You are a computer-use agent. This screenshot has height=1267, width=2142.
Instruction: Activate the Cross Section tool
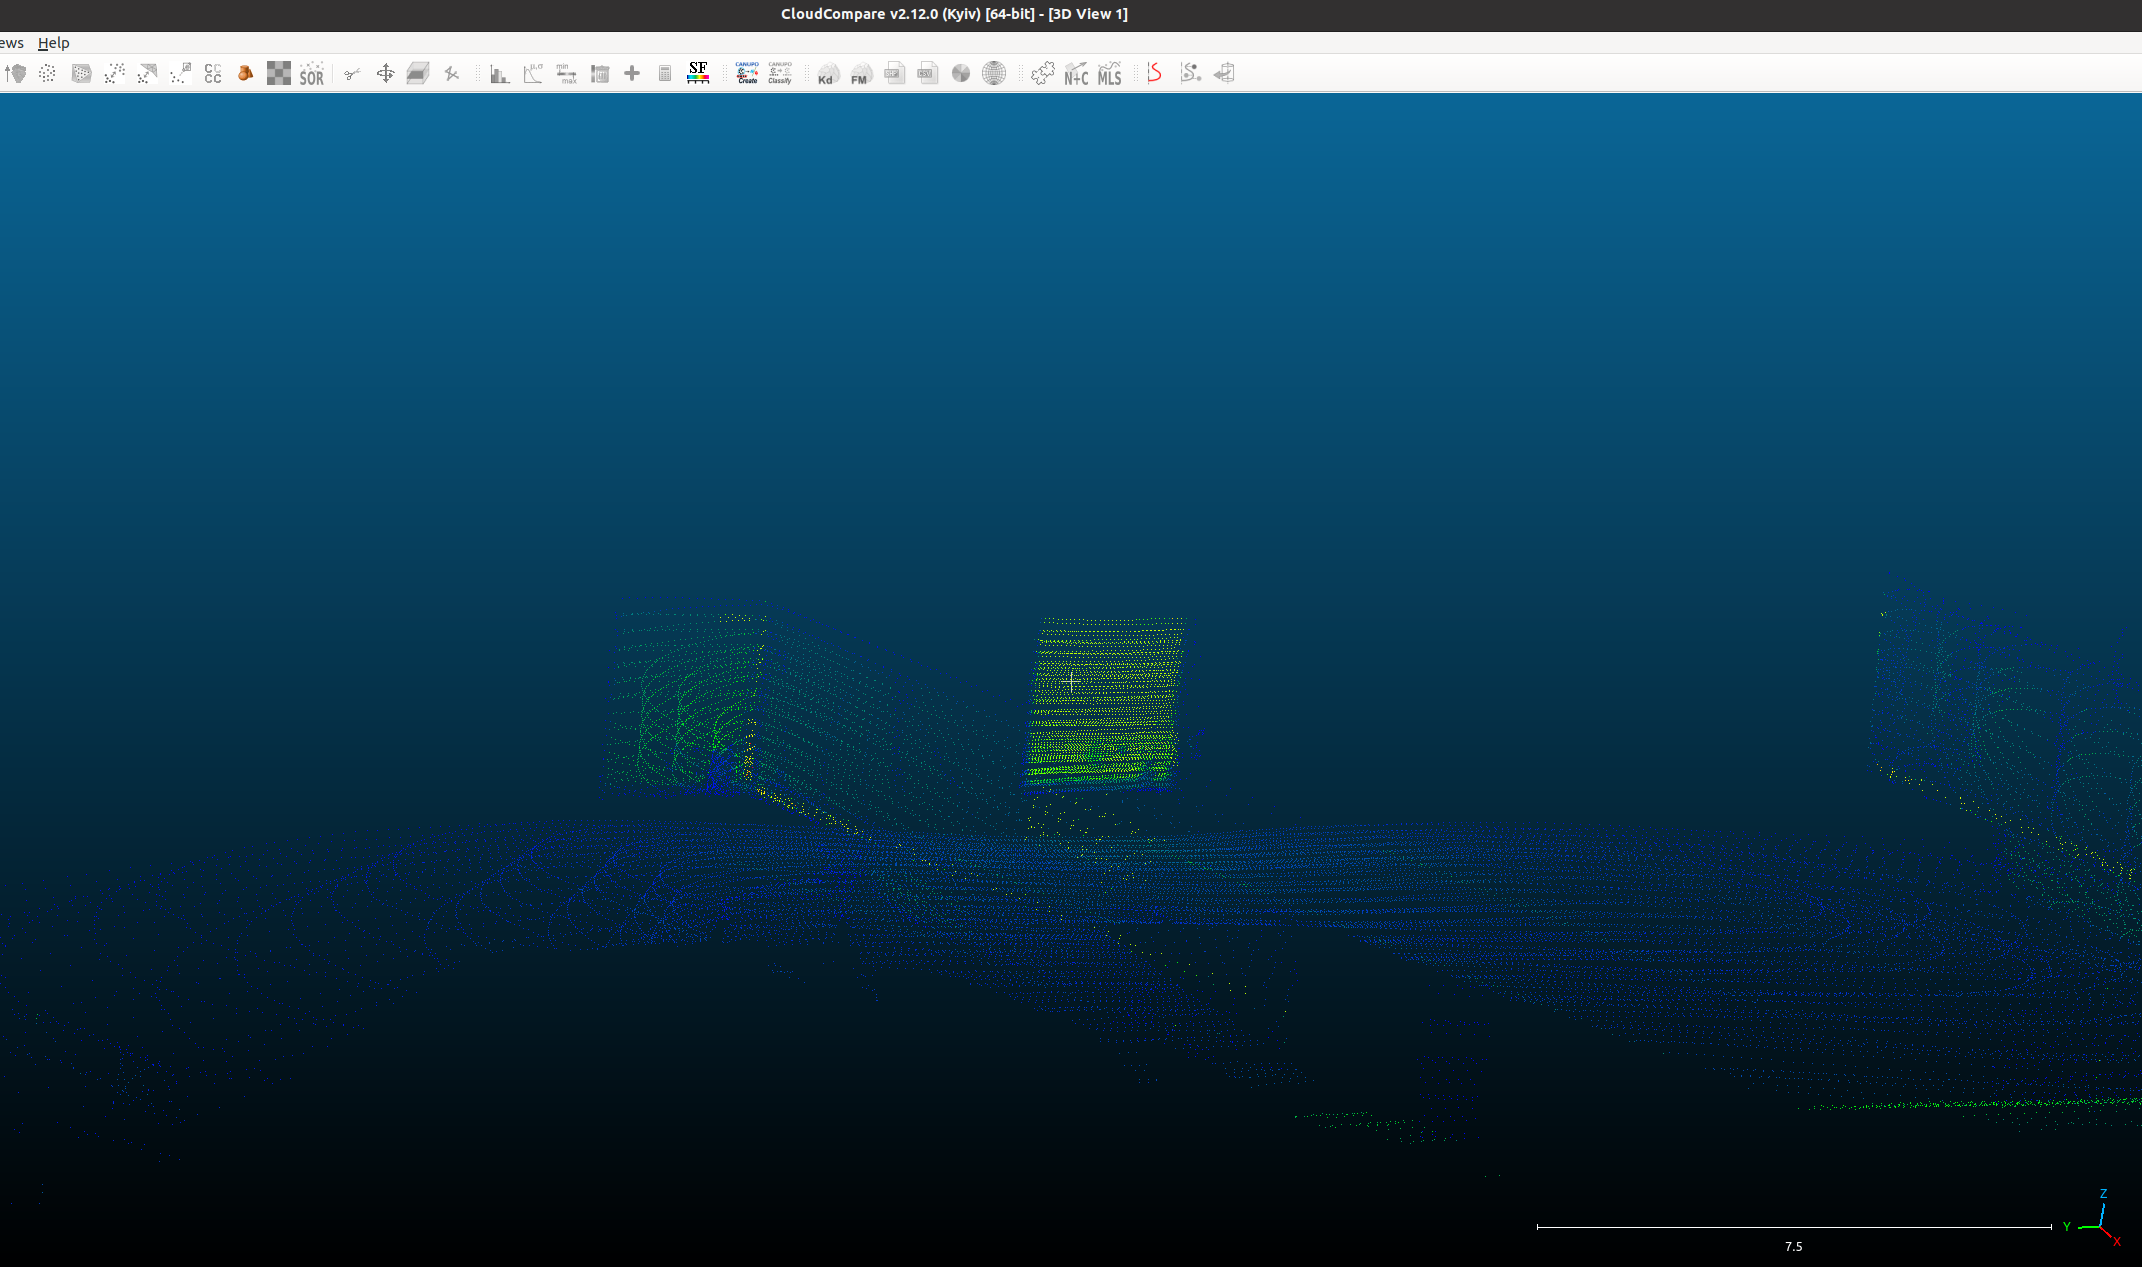[418, 73]
